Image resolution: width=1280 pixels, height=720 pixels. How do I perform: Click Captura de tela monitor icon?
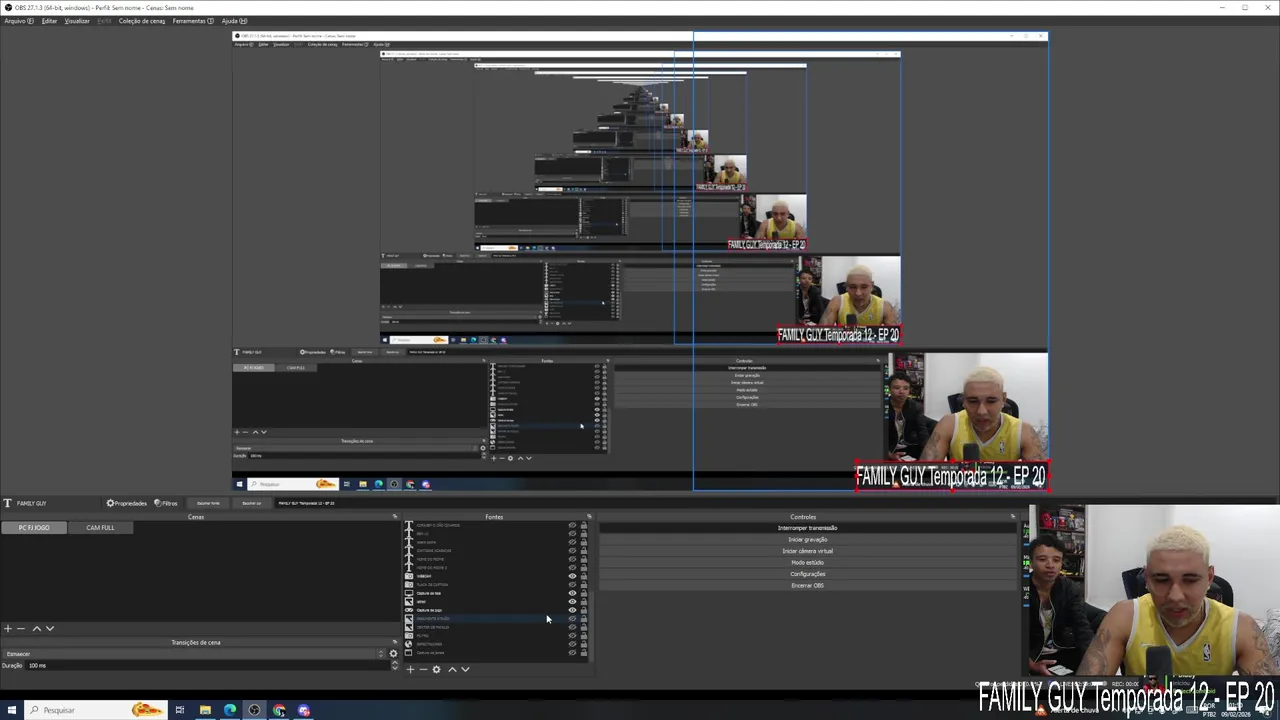pos(409,593)
